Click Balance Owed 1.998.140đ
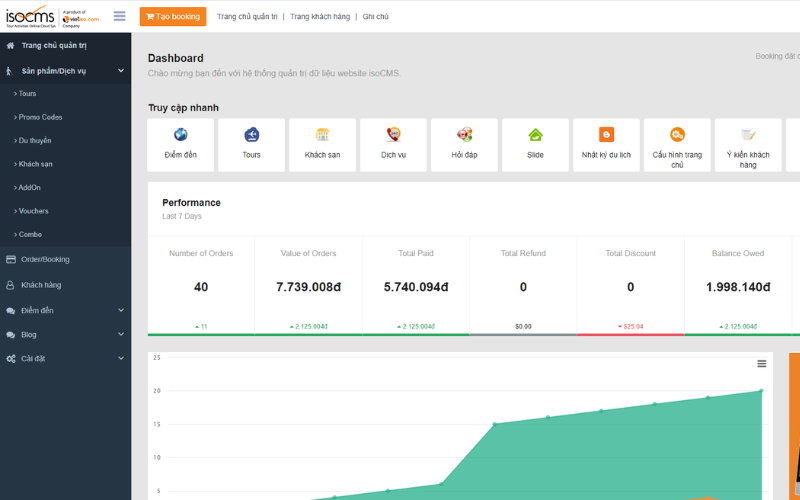 point(738,287)
